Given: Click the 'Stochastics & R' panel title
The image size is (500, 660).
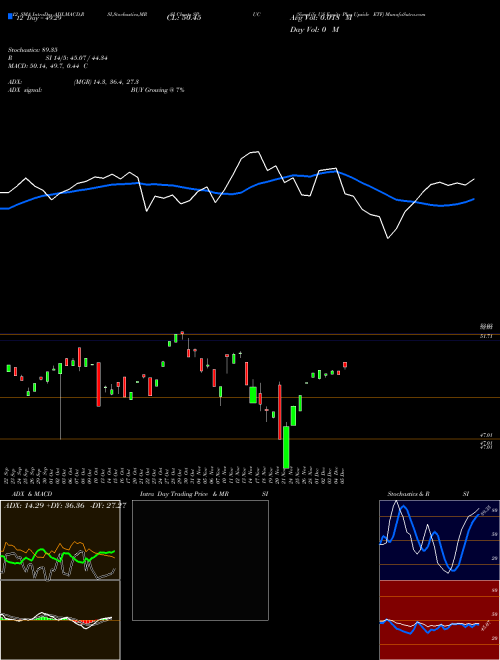Looking at the screenshot, I should pos(408,494).
